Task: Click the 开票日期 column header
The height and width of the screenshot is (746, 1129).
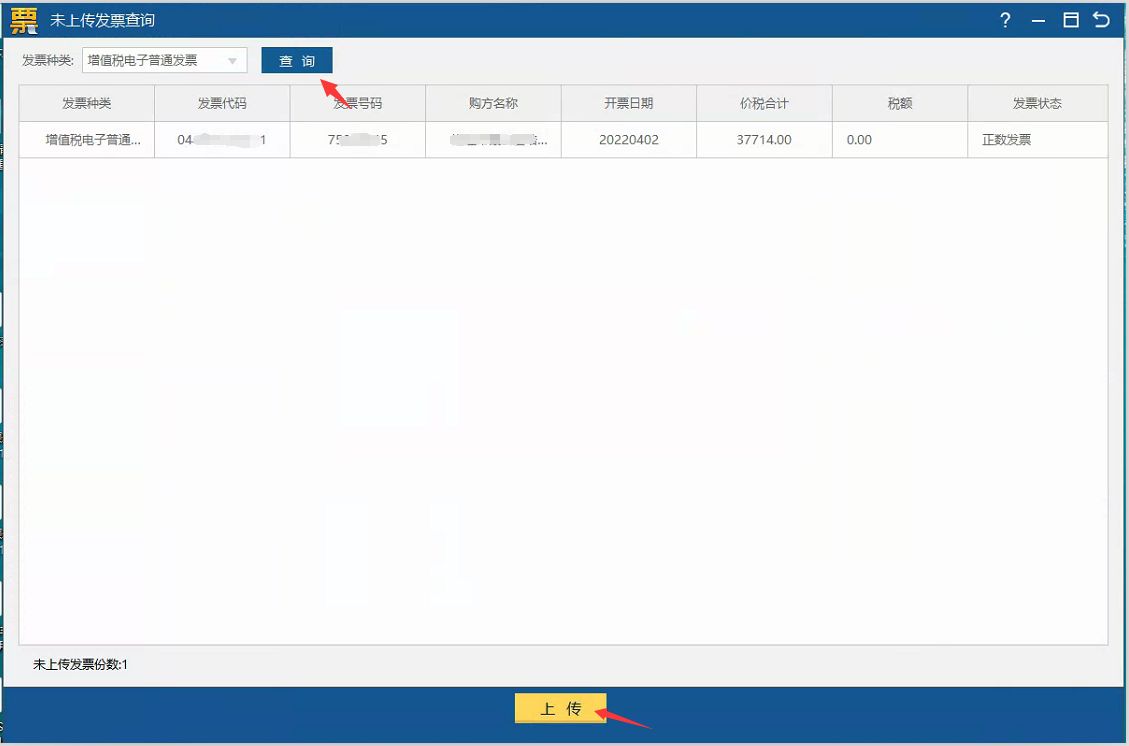Action: (x=629, y=104)
